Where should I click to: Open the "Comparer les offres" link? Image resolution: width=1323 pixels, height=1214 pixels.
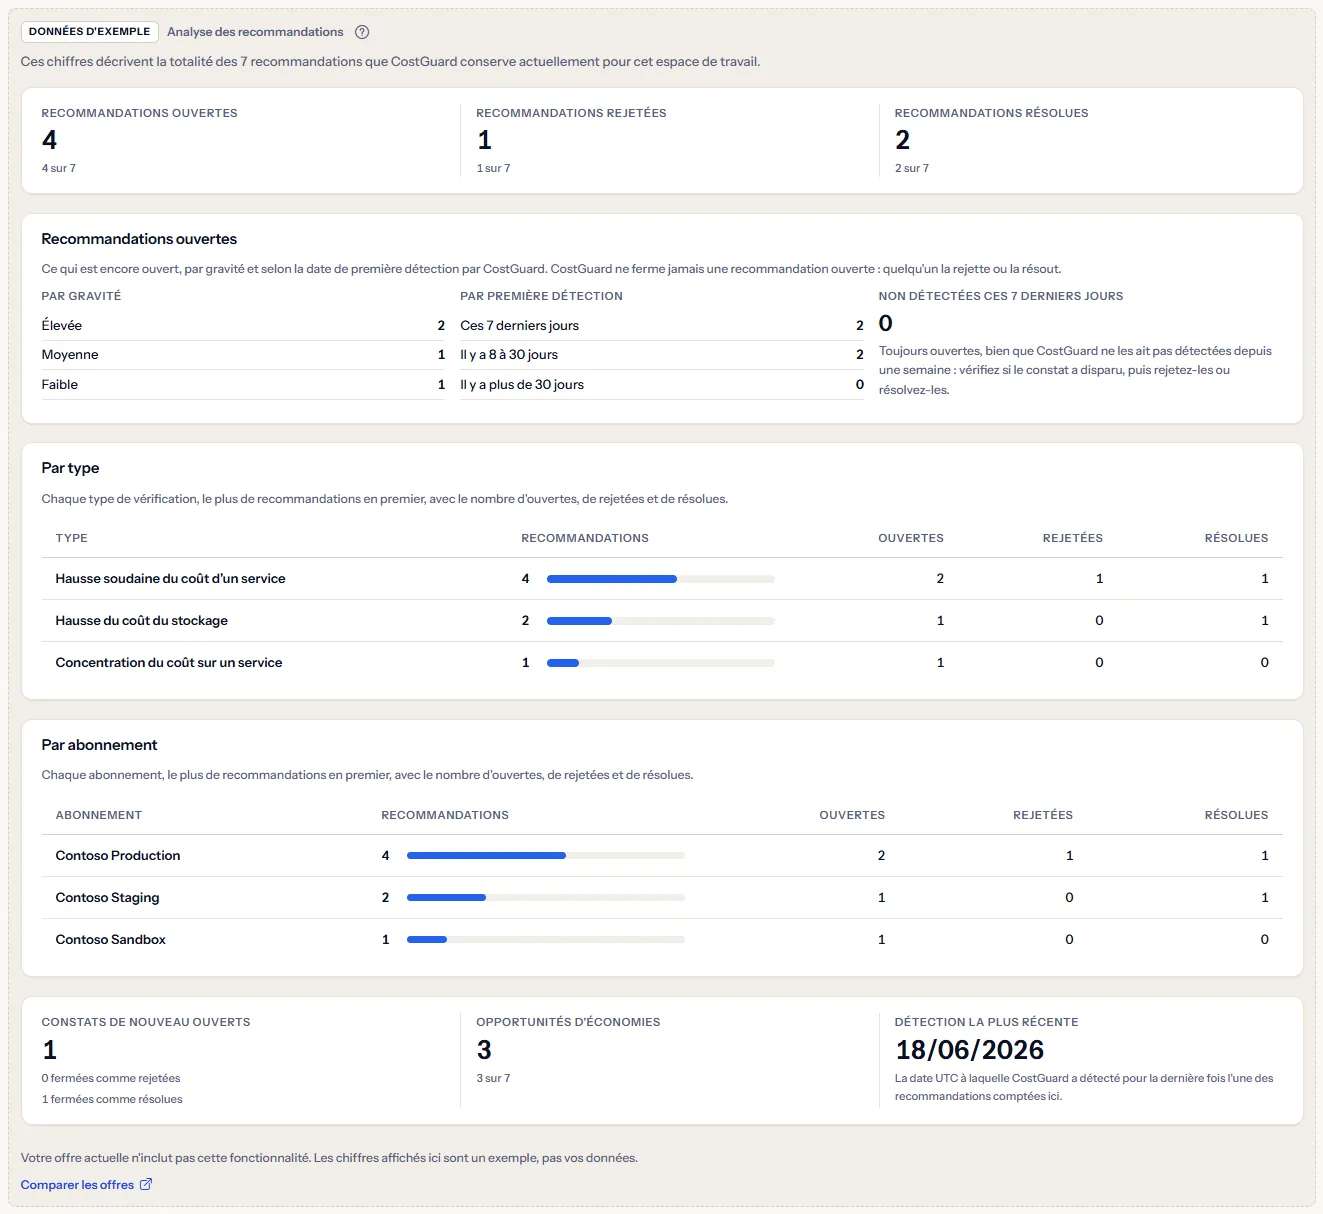[86, 1185]
